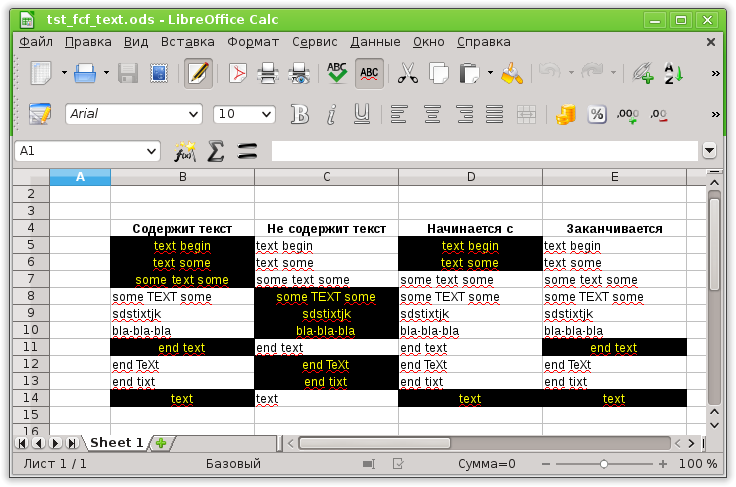The width and height of the screenshot is (736, 487).
Task: Click the zoom slider handle in status bar
Action: tap(604, 464)
